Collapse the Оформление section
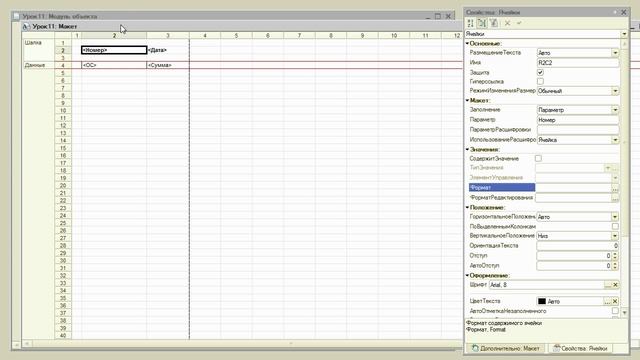Screen dimensions: 640x360 tap(467, 276)
